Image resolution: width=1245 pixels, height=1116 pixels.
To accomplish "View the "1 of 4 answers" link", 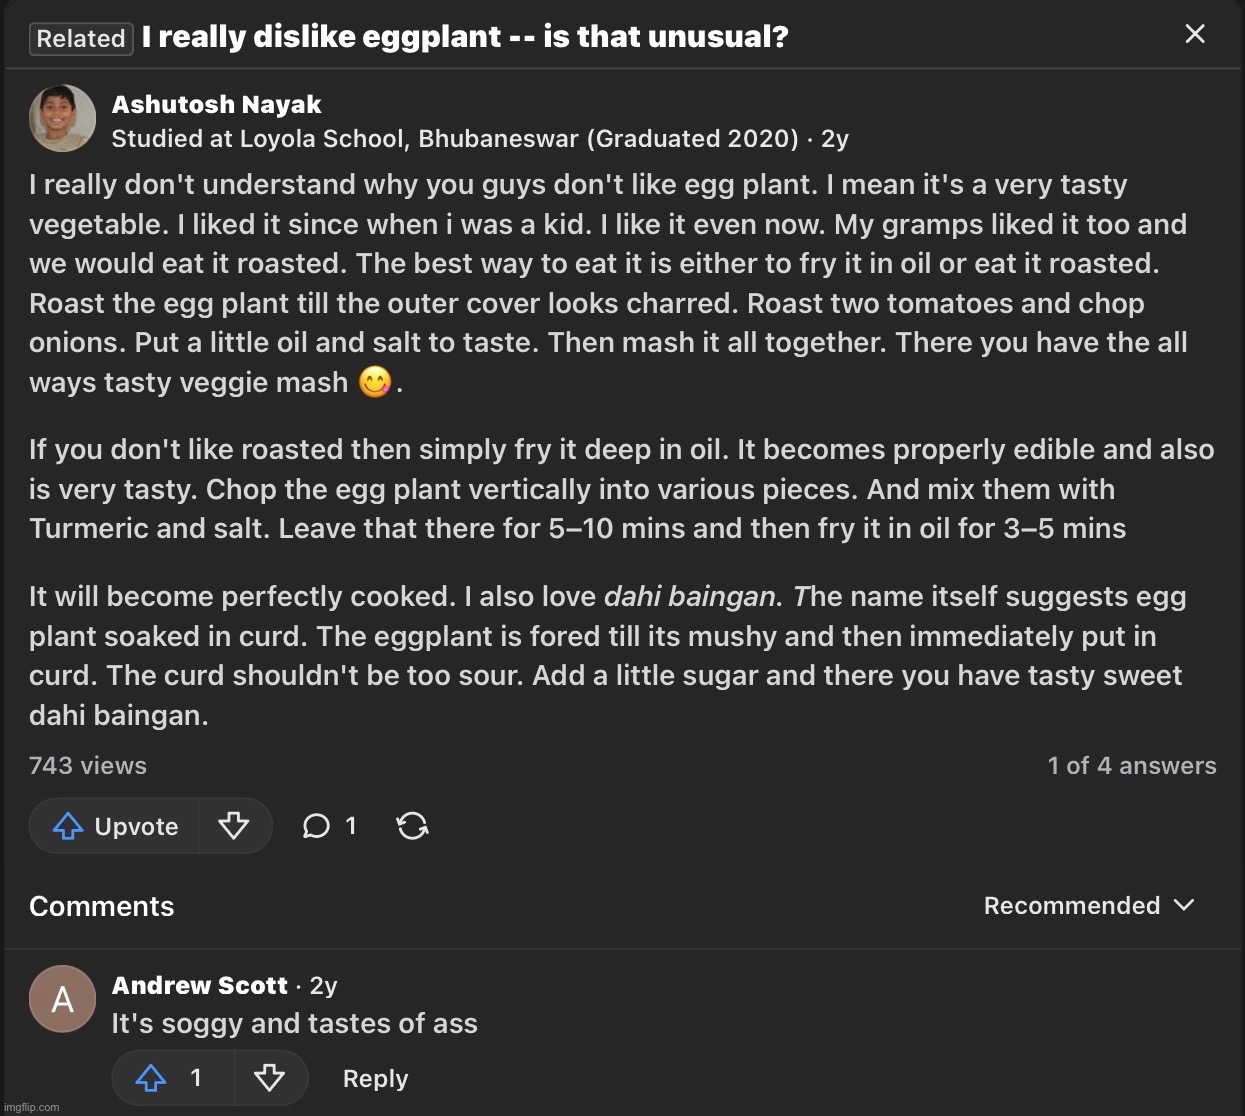I will point(1131,766).
